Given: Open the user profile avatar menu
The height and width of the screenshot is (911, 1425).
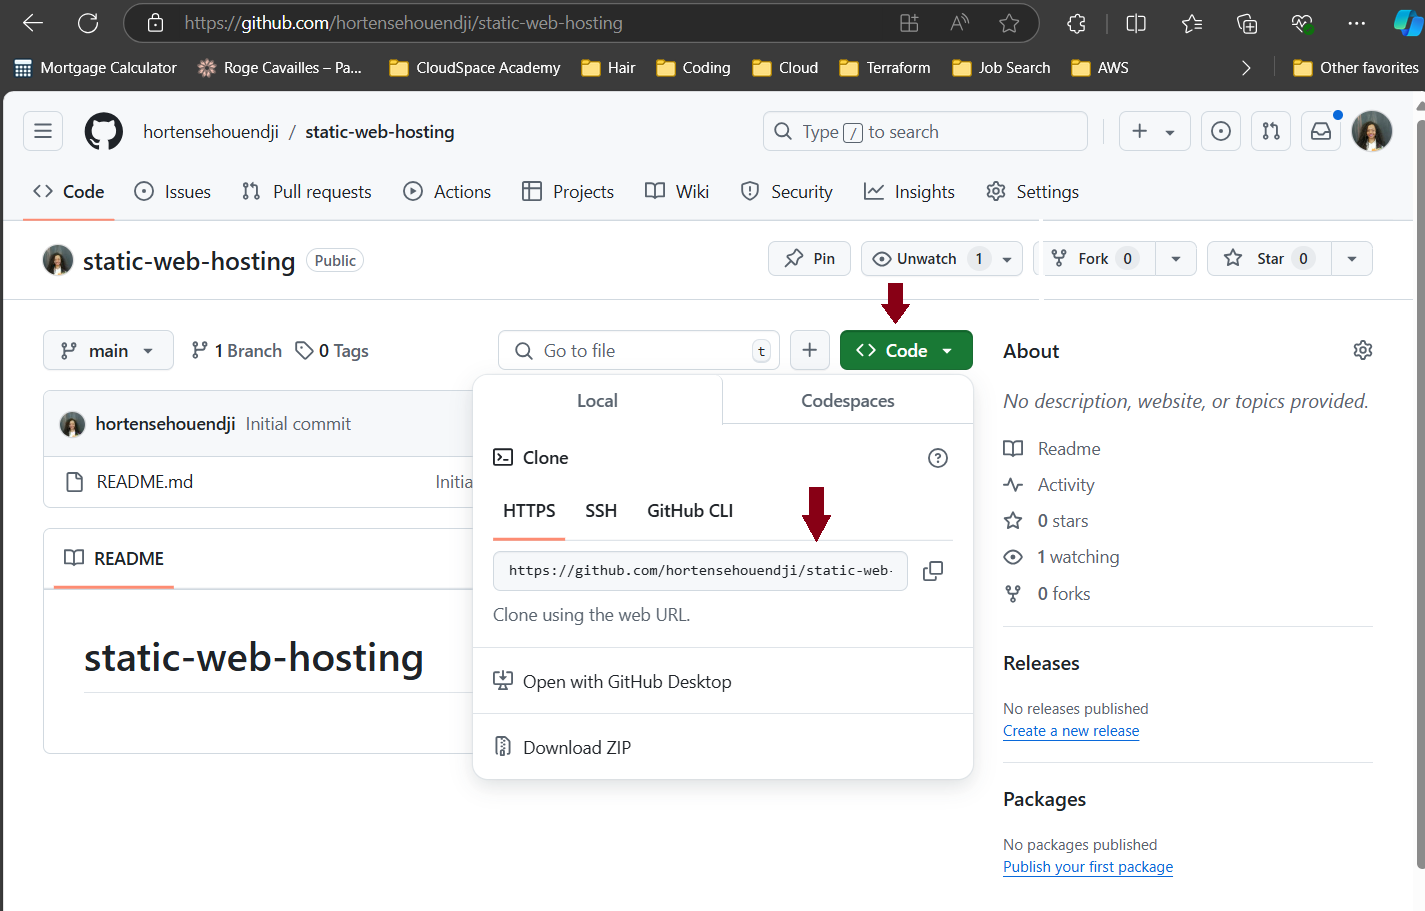Looking at the screenshot, I should pyautogui.click(x=1372, y=131).
